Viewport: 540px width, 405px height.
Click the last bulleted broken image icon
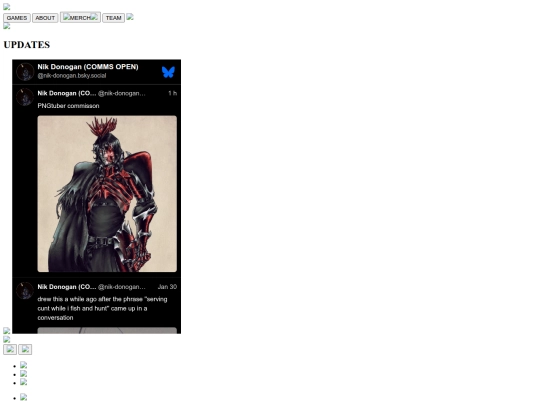[x=23, y=397]
